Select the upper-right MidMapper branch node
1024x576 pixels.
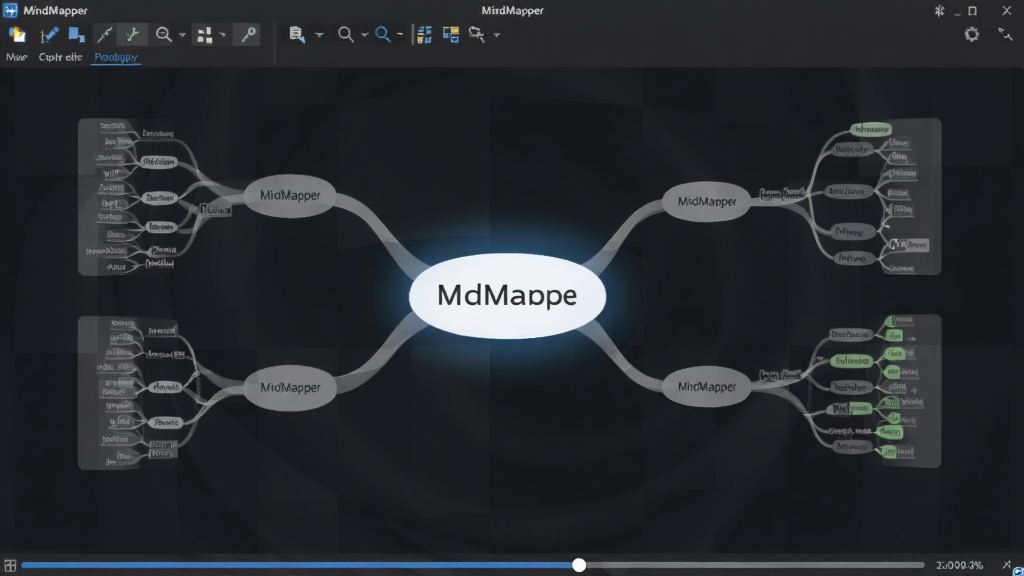point(707,202)
